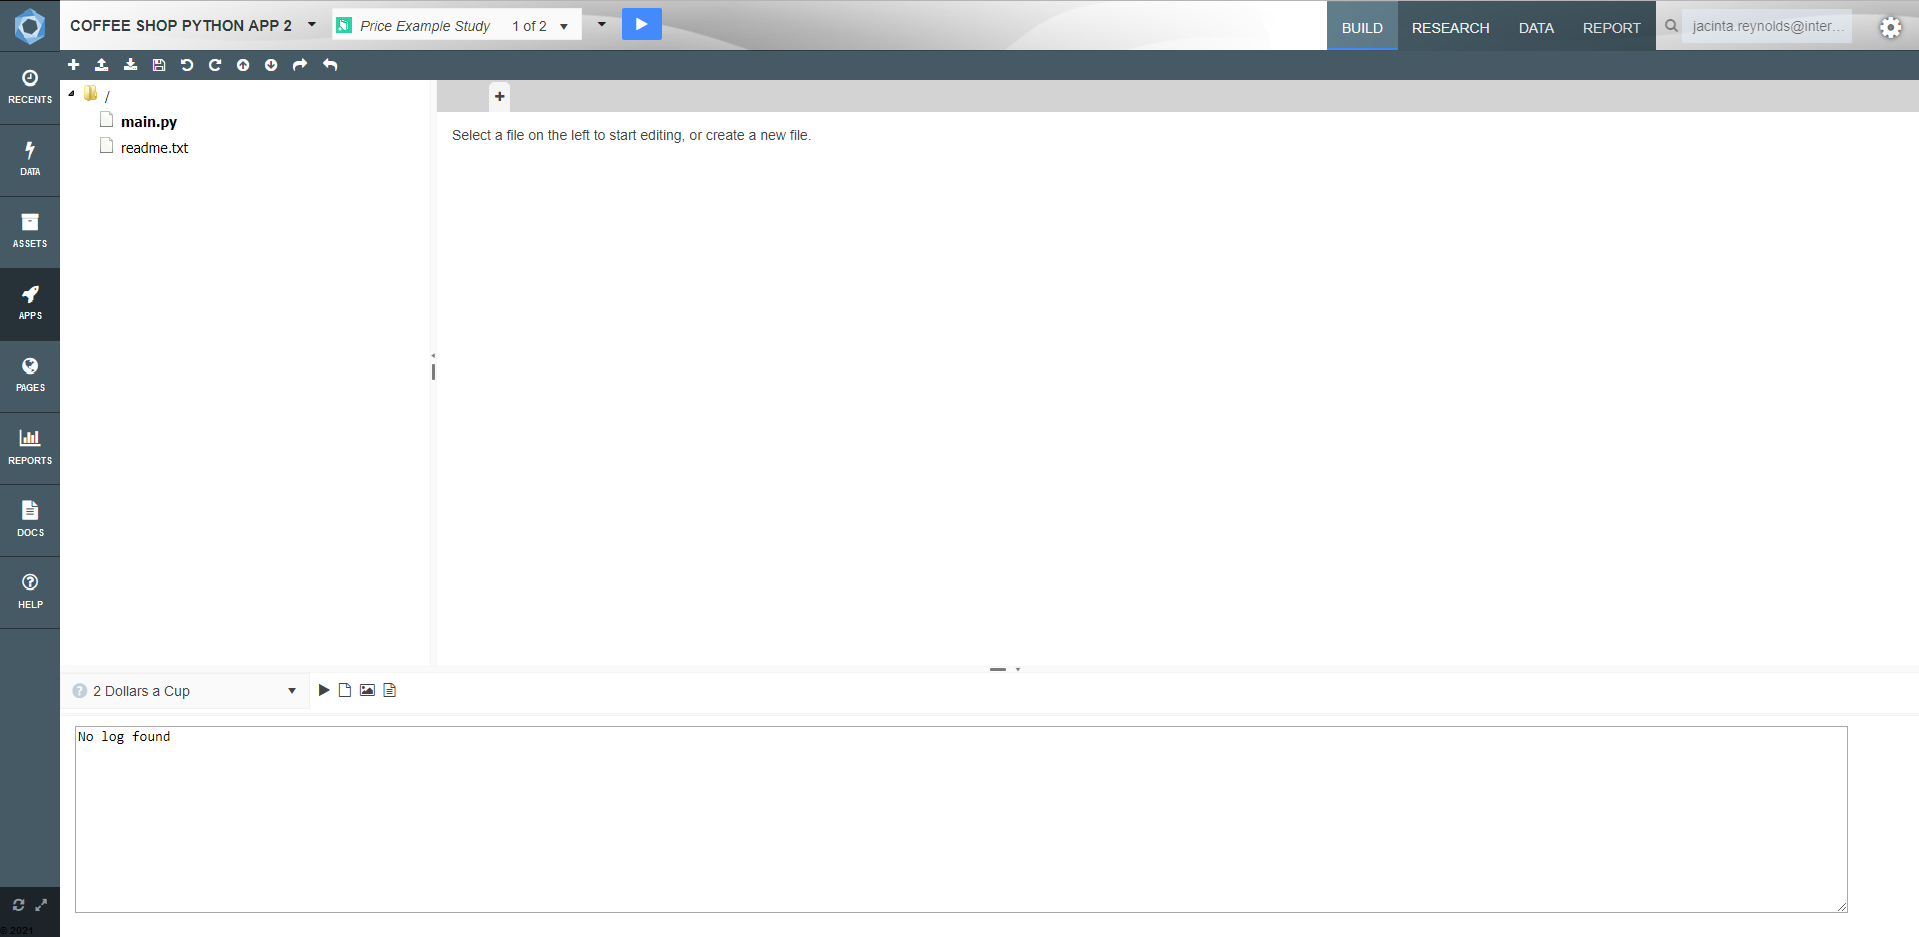Open the settings gear icon
The height and width of the screenshot is (937, 1919).
(x=1890, y=28)
